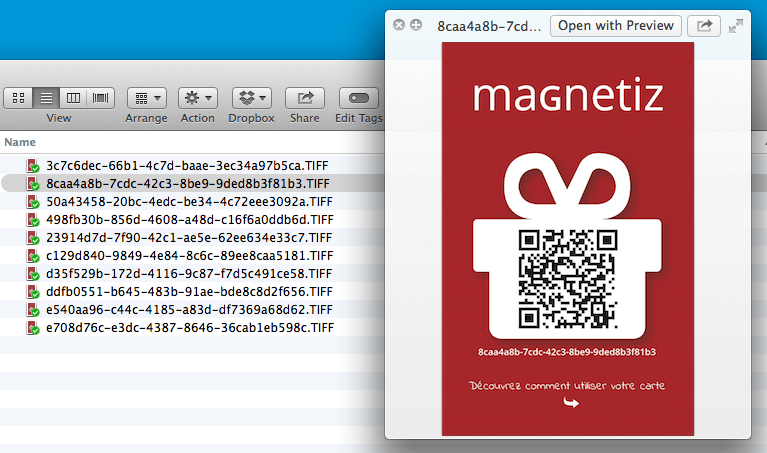The image size is (767, 453).
Task: Expand the Dropbox toolbar menu
Action: point(251,98)
